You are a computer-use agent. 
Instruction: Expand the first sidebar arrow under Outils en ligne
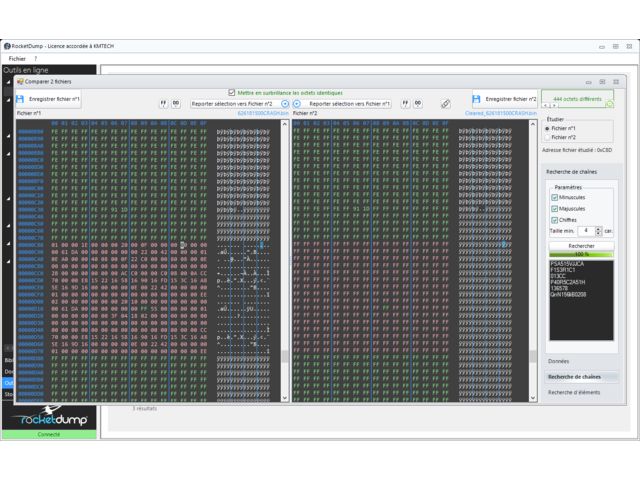tap(8, 82)
